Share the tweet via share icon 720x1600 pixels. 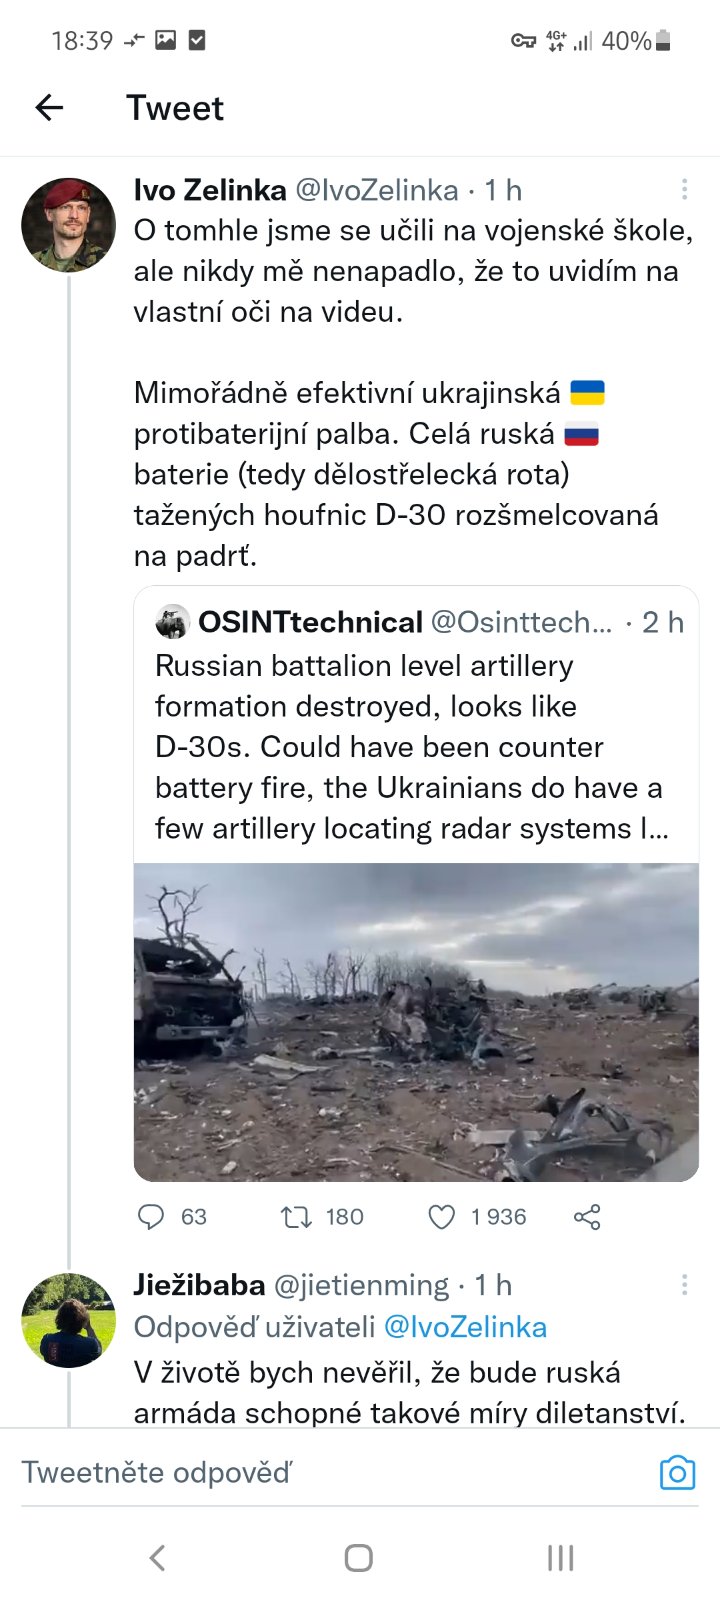587,1217
